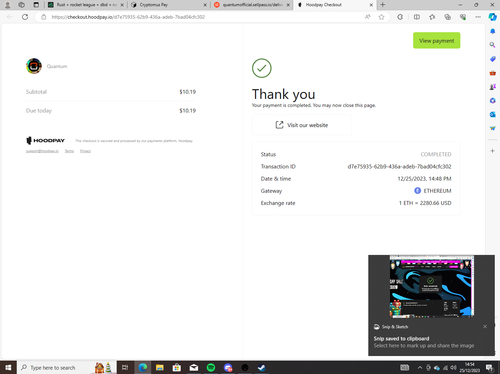Click the Due today amount $10.19
Screen dimensions: 500x374
pos(188,111)
